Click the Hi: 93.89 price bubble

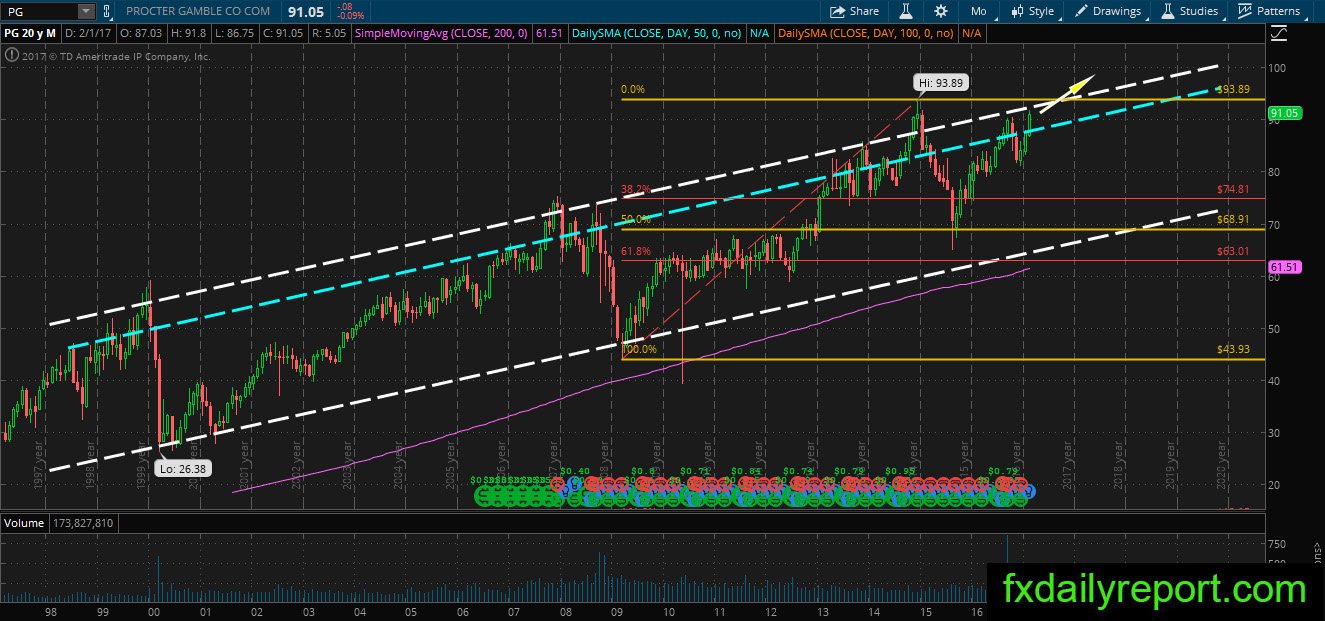(x=940, y=82)
